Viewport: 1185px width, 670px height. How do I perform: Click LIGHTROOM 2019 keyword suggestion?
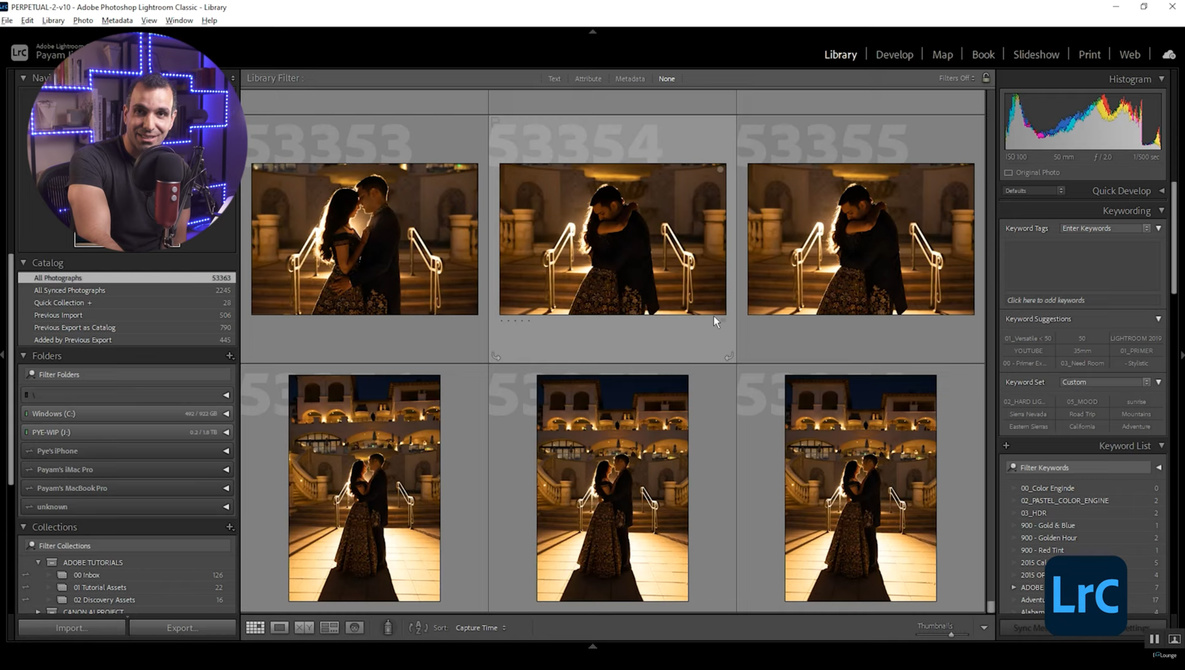1136,338
